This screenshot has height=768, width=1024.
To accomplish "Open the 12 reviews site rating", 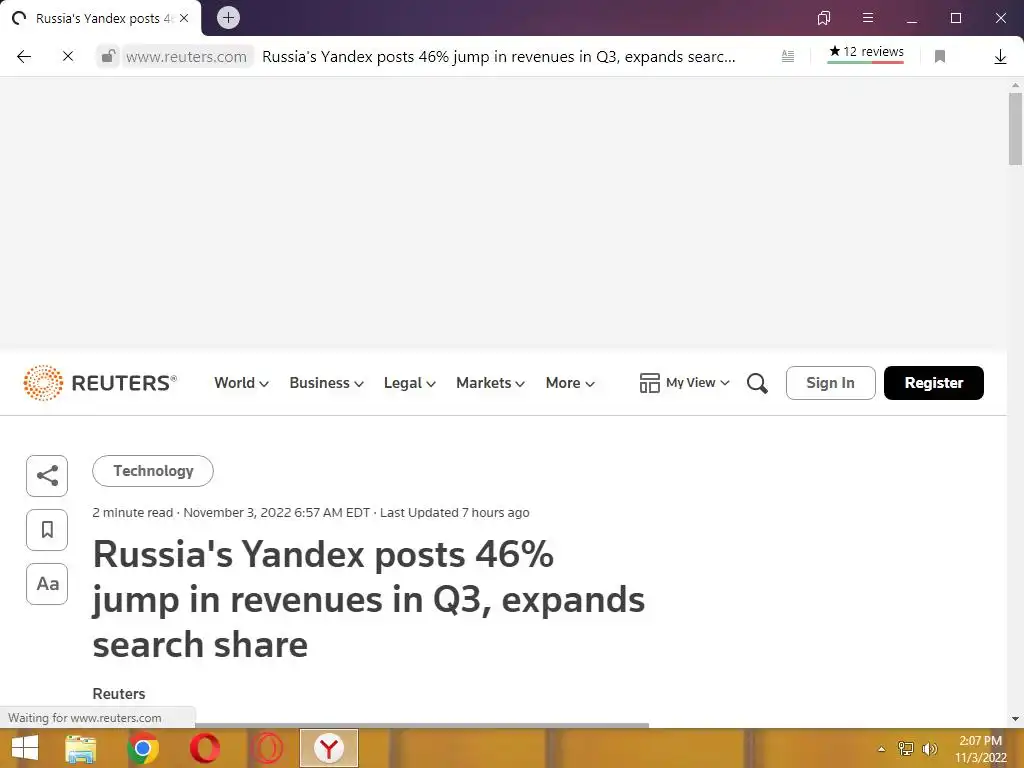I will pyautogui.click(x=866, y=53).
